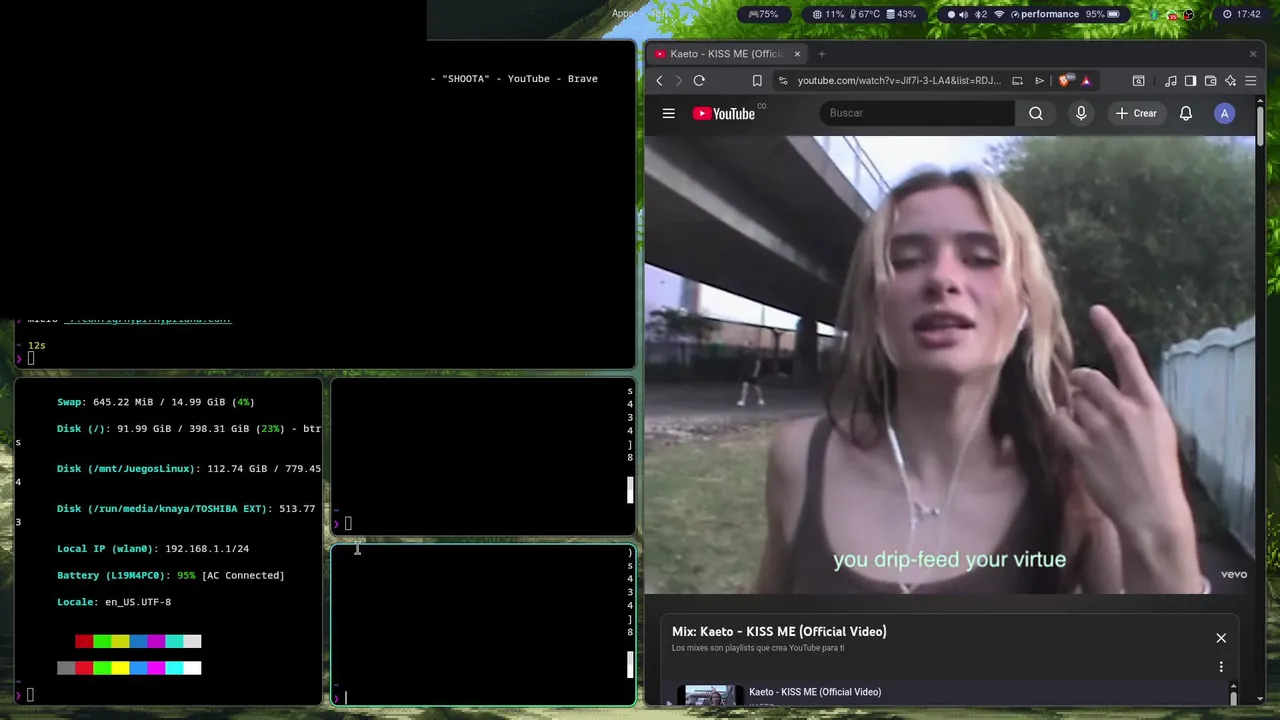Open Brave Shields lion icon
This screenshot has height=720, width=1280.
[x=1065, y=81]
